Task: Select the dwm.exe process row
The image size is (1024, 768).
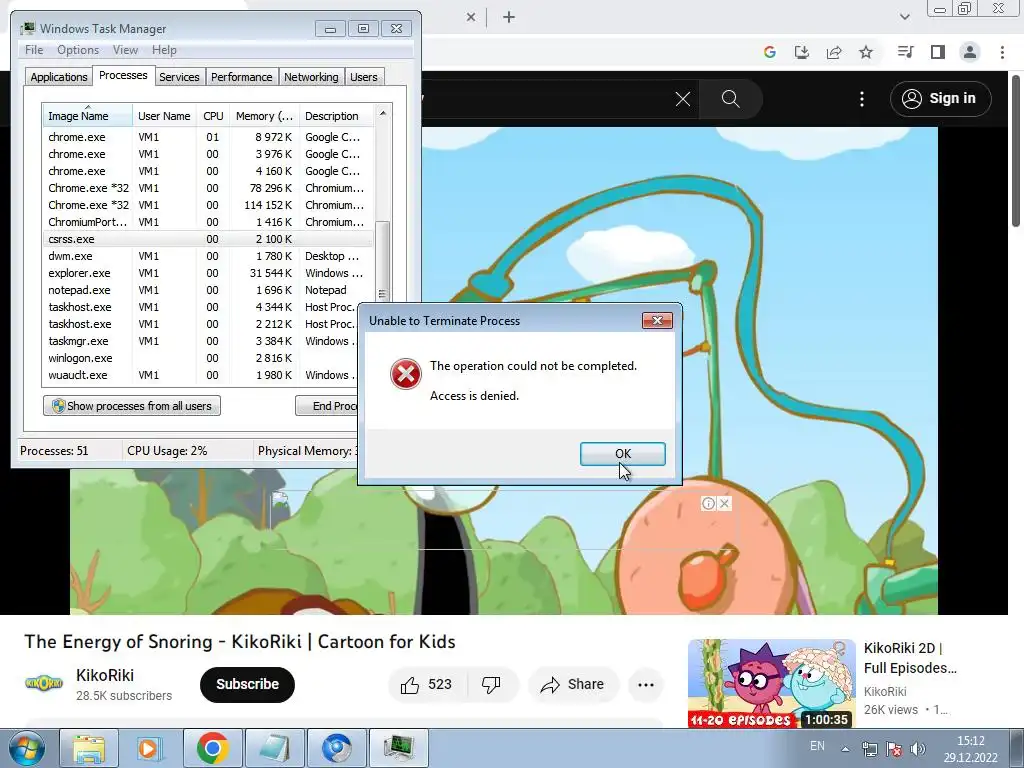Action: click(208, 256)
